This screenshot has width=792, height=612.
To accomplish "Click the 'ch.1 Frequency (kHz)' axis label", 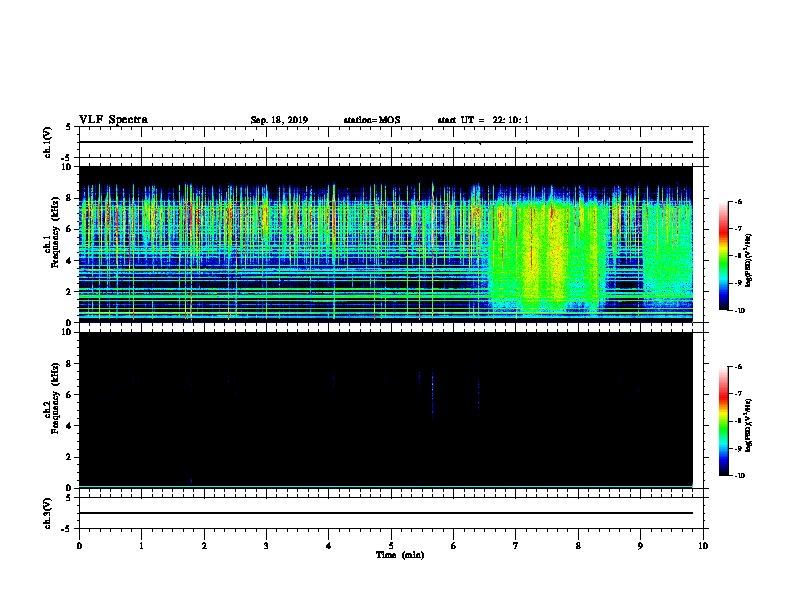I will [51, 232].
